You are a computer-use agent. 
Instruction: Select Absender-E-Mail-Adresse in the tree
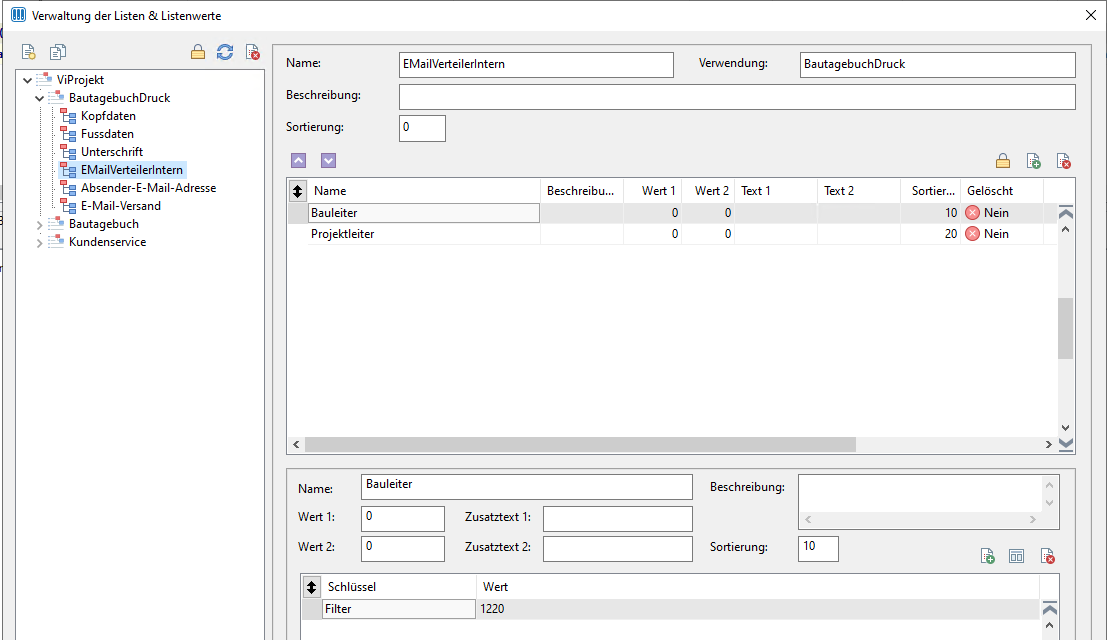click(148, 188)
